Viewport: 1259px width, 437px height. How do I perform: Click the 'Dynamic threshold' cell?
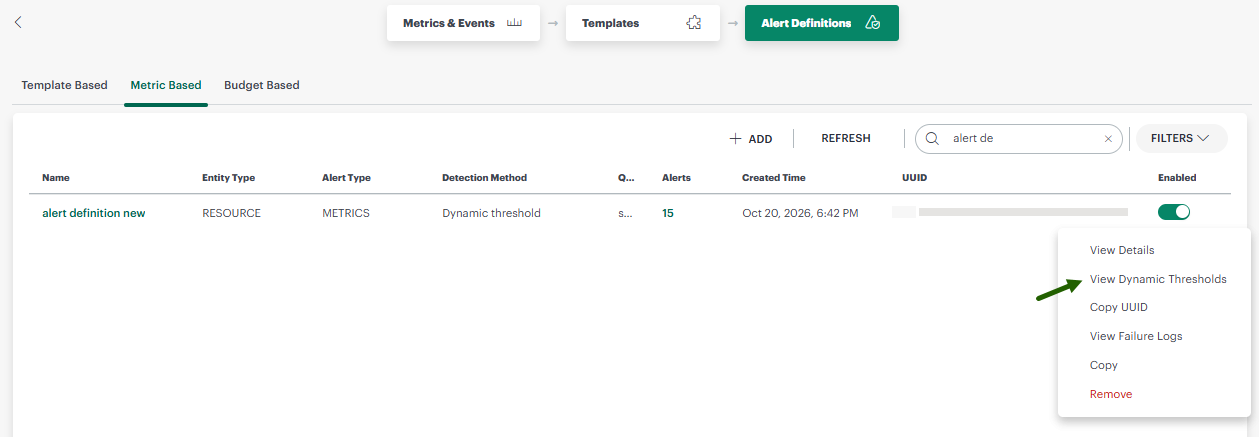491,213
